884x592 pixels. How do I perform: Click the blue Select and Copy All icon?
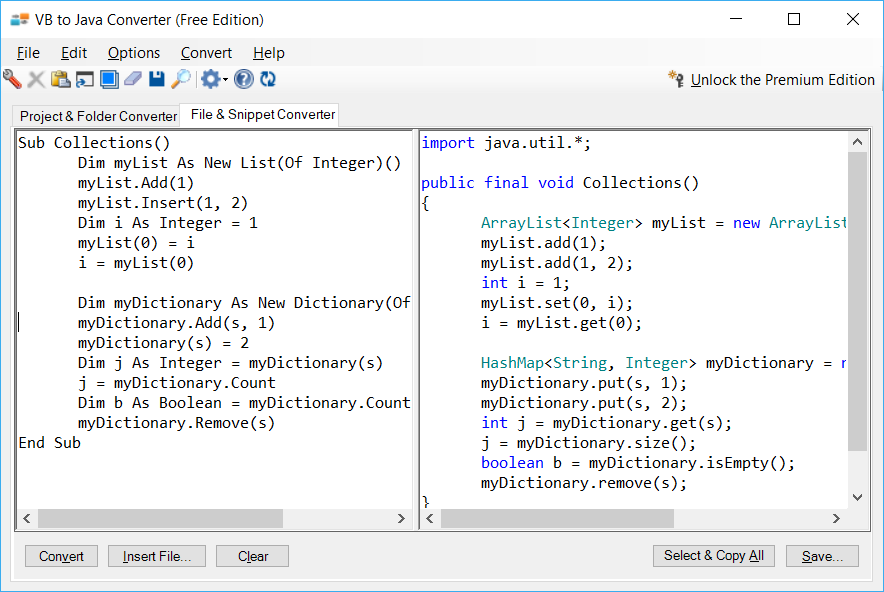tap(109, 79)
